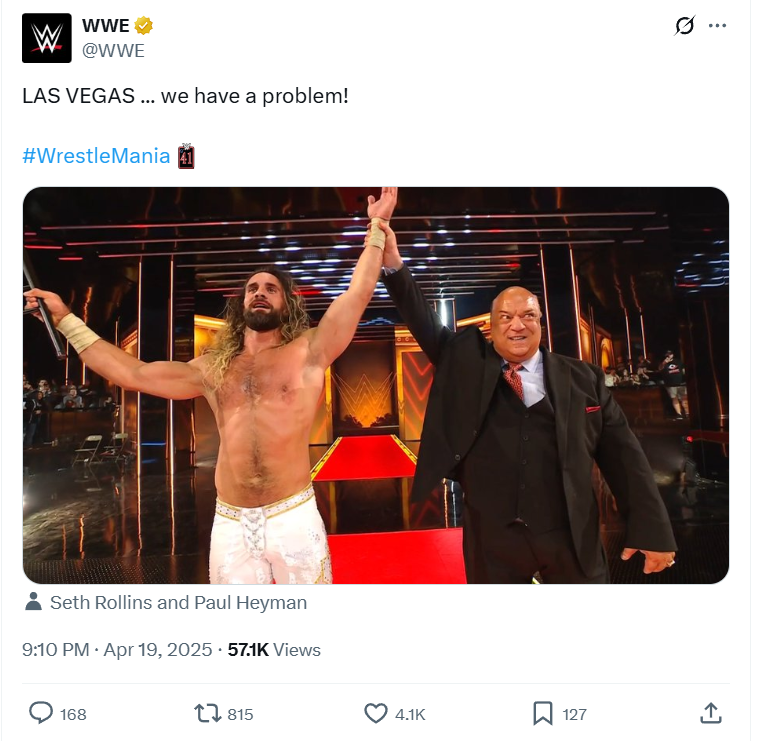The width and height of the screenshot is (782, 741).
Task: Like the post with the heart icon
Action: [x=376, y=713]
